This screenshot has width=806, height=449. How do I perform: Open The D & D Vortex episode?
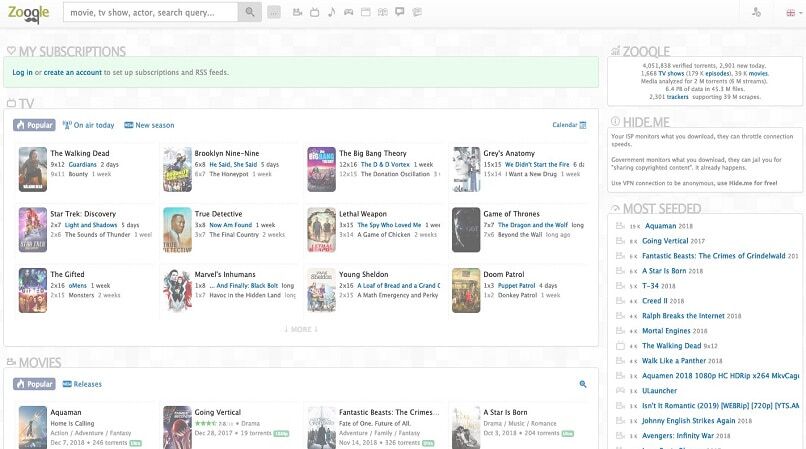tap(385, 165)
